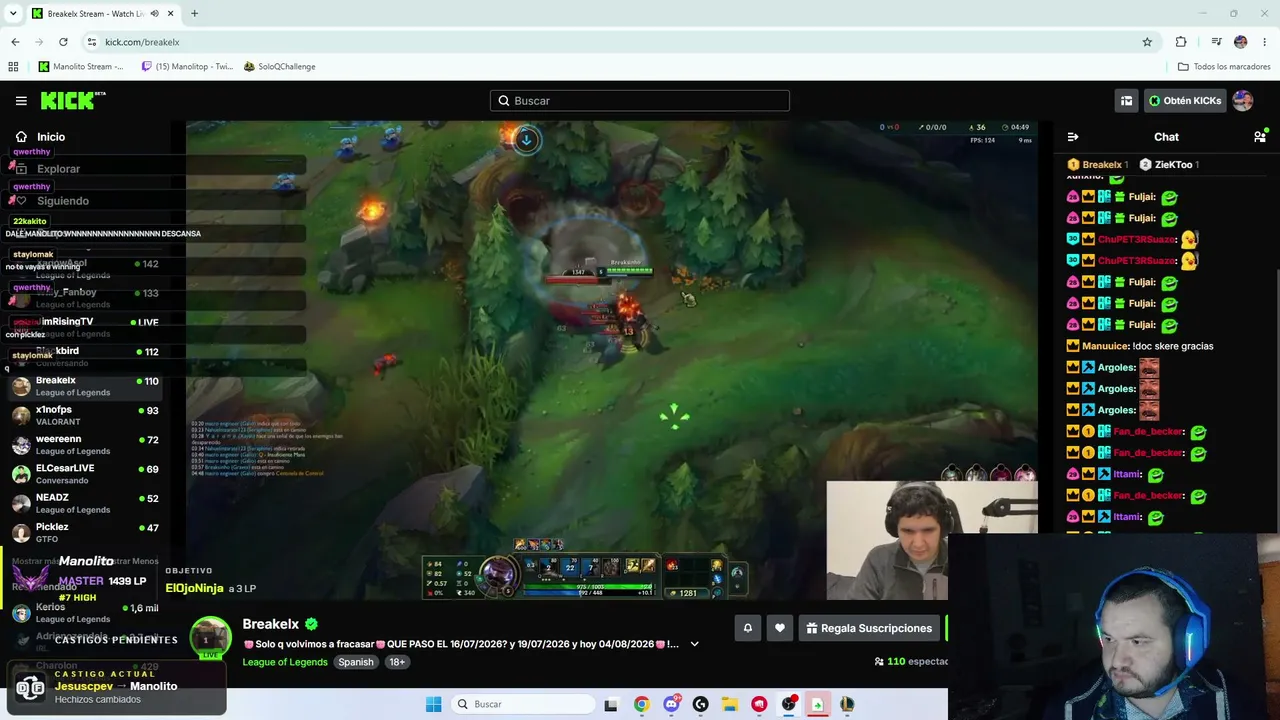Open the chat users list icon
This screenshot has height=720, width=1280.
1260,137
